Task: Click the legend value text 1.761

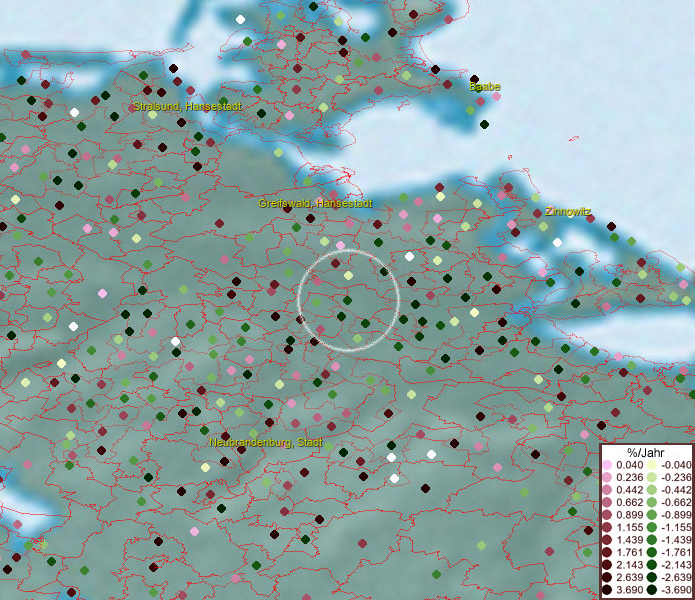Action: pos(629,553)
